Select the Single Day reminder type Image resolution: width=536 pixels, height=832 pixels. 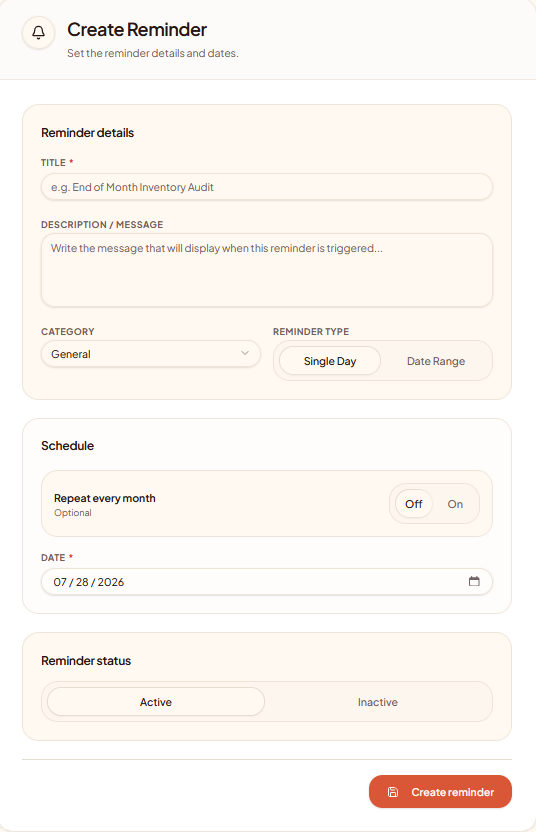(x=330, y=361)
